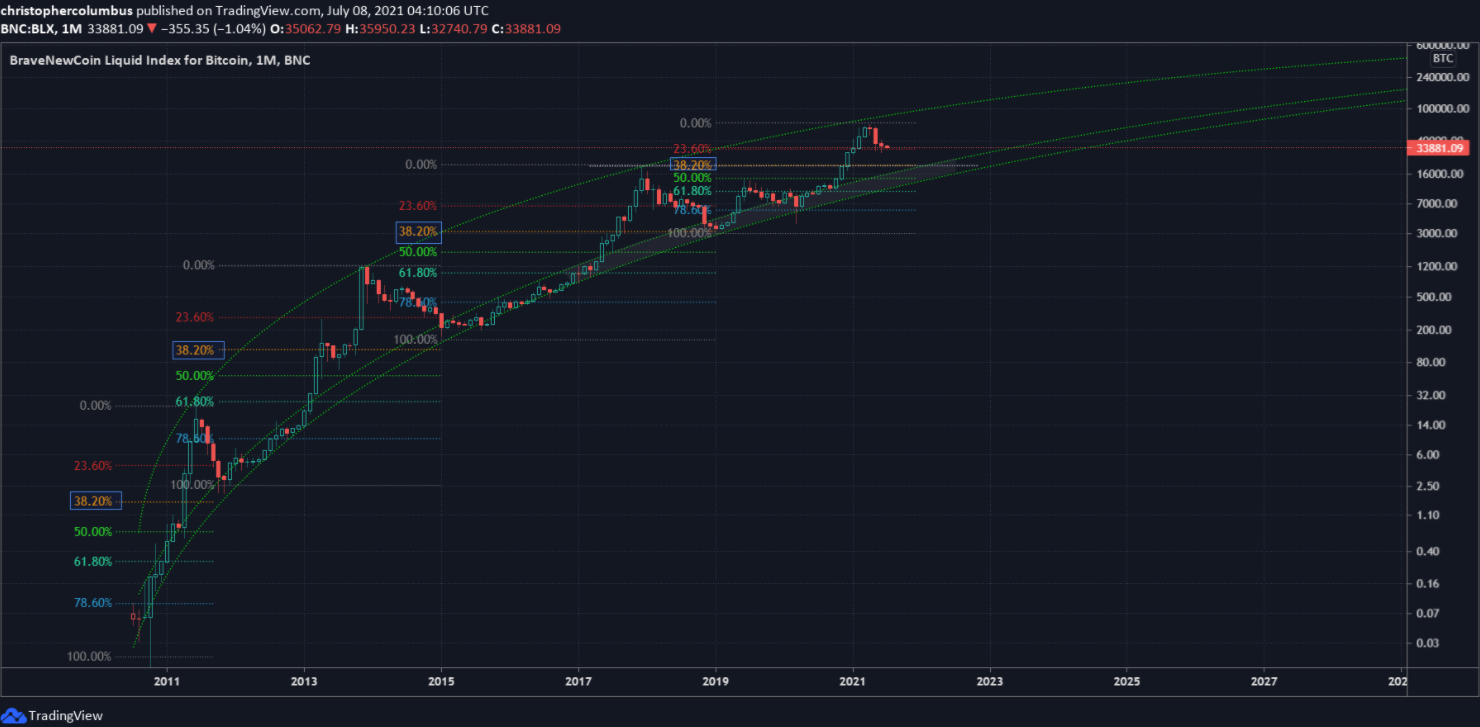Click the 0.00% label above the 2021 peak
This screenshot has width=1480, height=727.
[x=695, y=123]
